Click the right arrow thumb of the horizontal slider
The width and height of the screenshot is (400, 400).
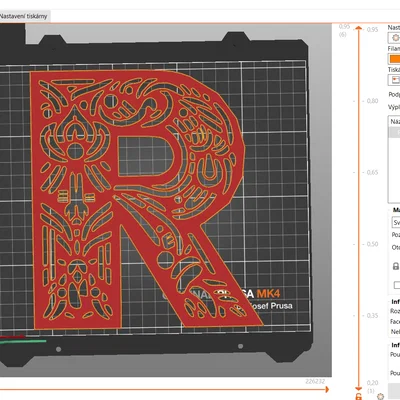tap(327, 389)
